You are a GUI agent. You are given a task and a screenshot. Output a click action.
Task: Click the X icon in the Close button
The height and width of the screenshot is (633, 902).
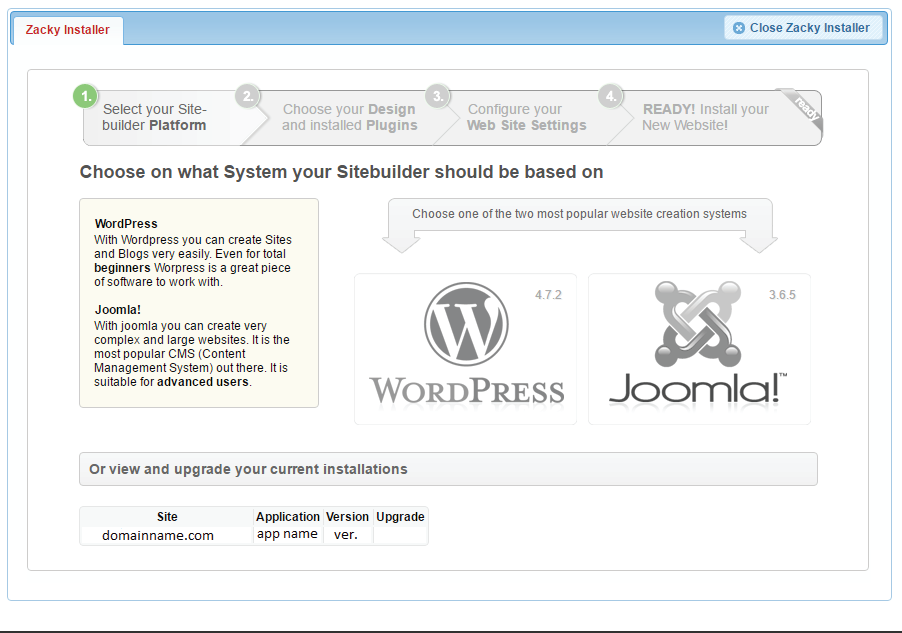click(x=739, y=28)
